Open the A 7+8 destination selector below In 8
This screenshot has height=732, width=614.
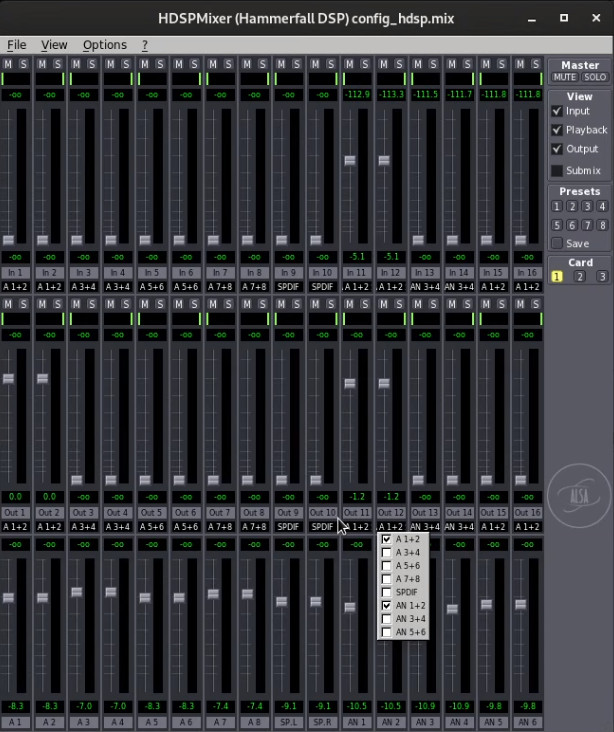[x=254, y=287]
